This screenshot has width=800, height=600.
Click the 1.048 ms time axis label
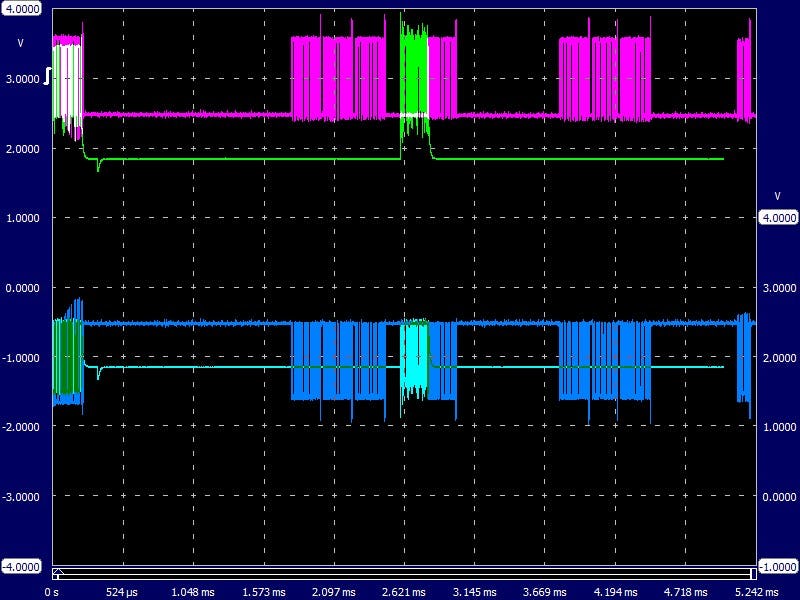194,592
